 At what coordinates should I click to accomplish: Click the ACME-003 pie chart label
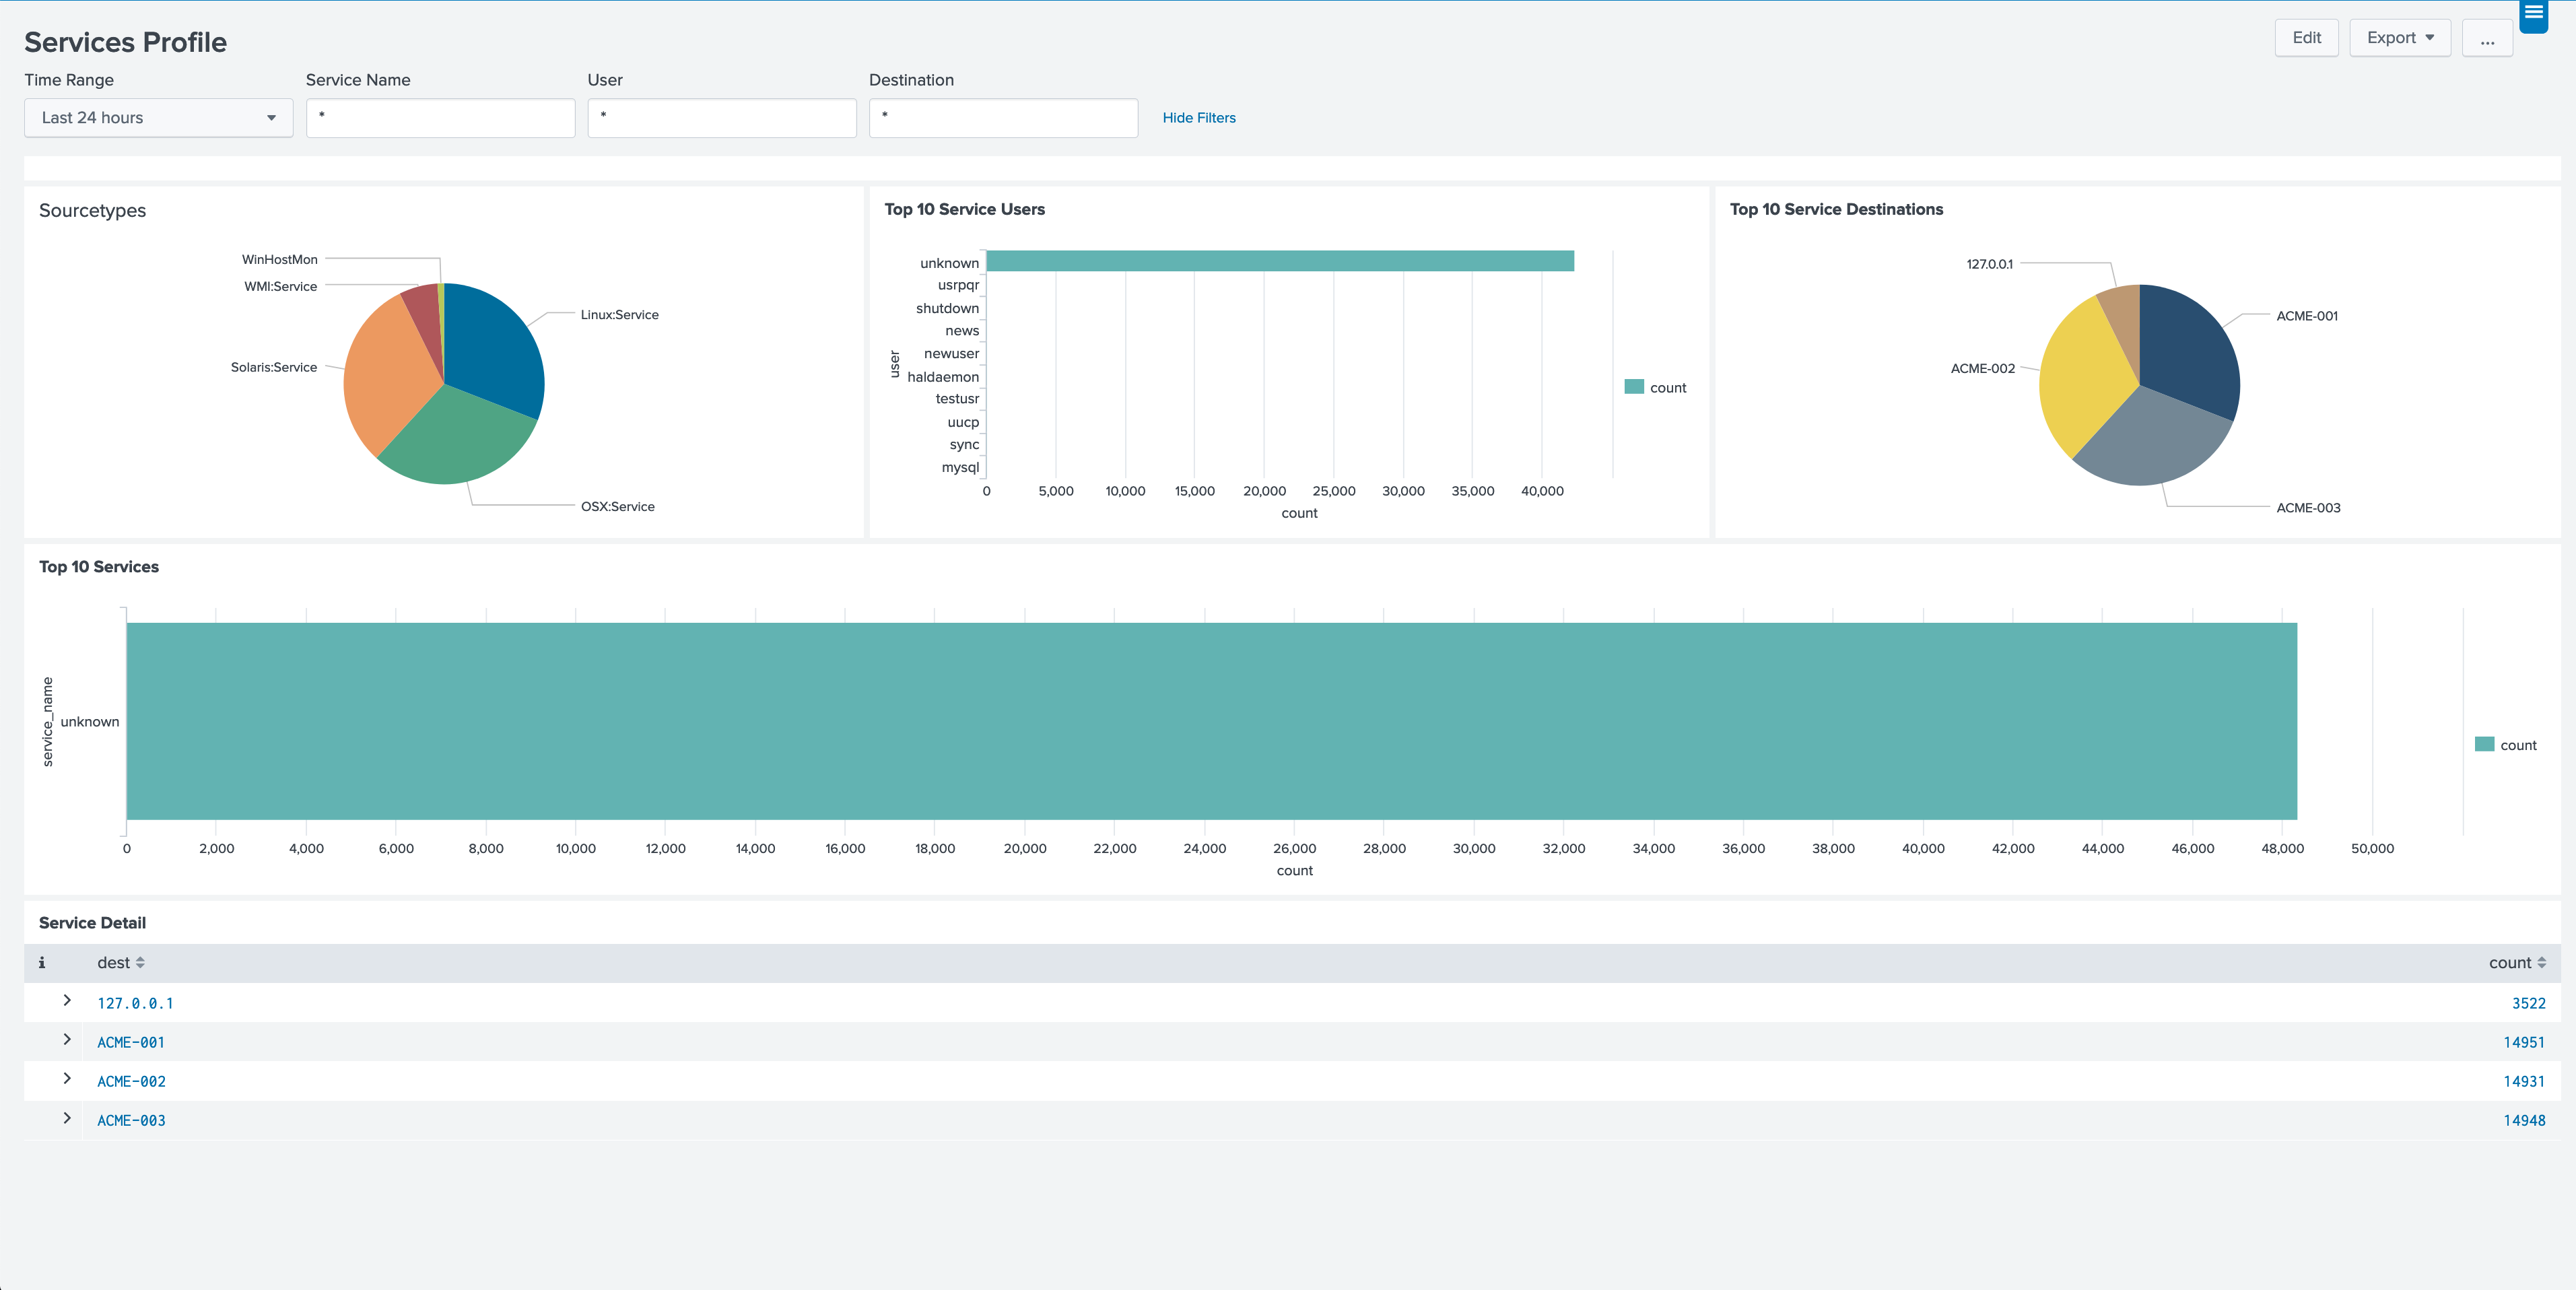(x=2308, y=508)
